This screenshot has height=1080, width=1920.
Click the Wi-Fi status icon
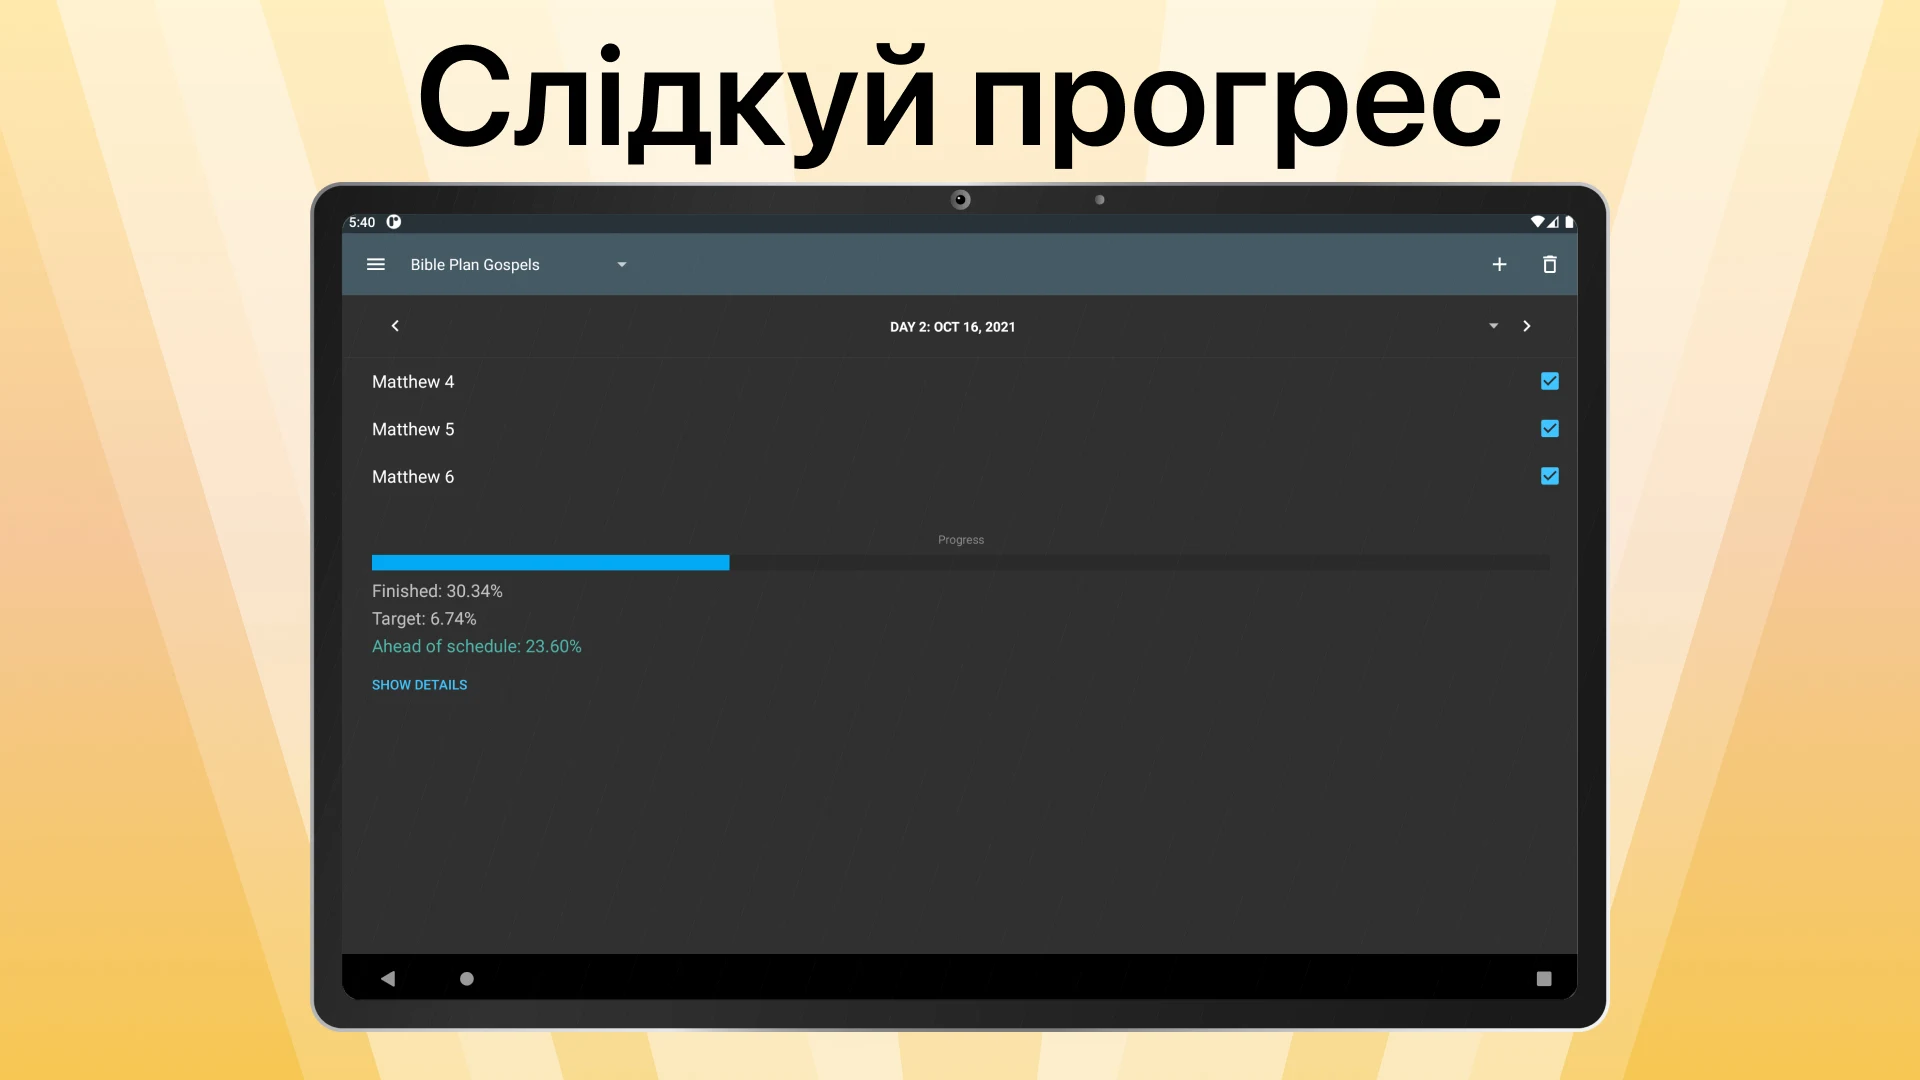click(1537, 222)
